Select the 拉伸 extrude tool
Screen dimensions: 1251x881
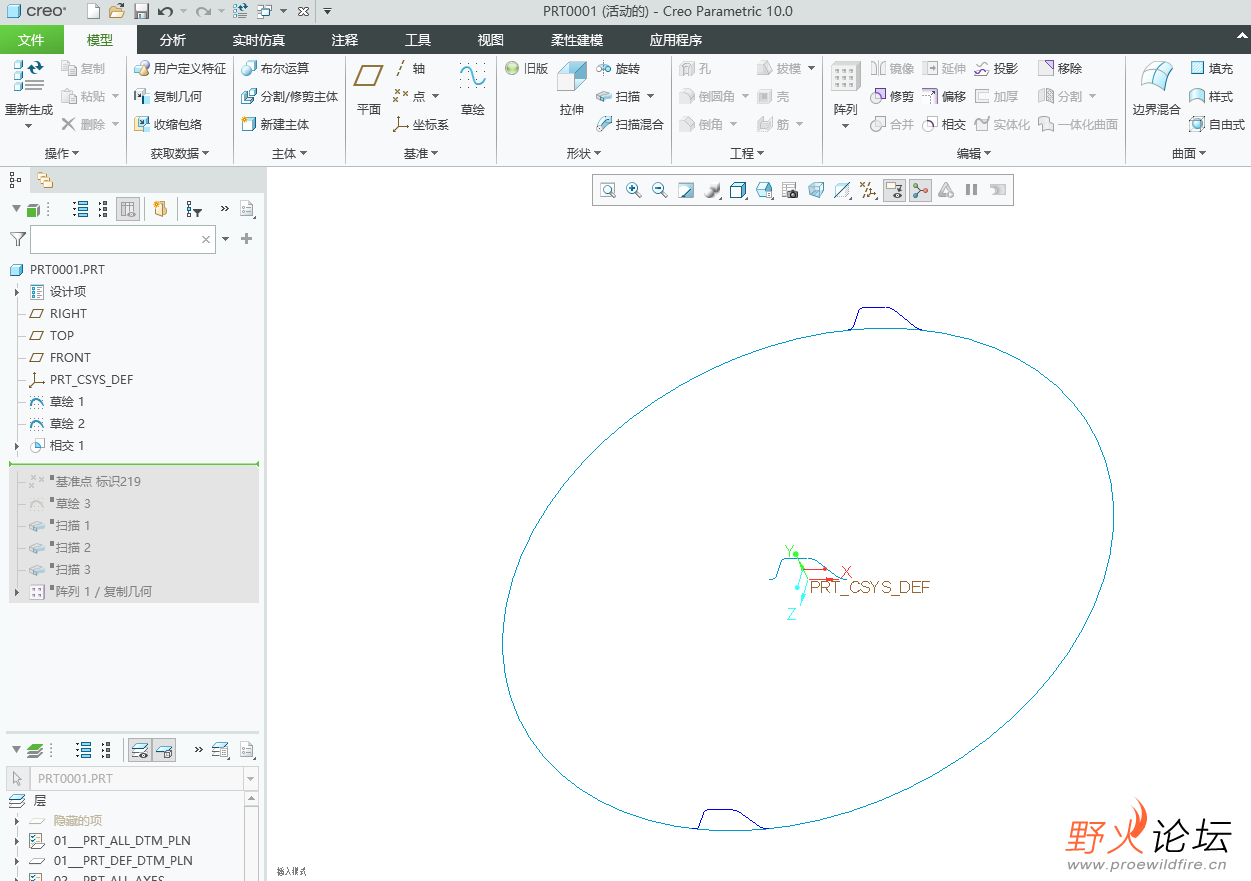click(572, 88)
